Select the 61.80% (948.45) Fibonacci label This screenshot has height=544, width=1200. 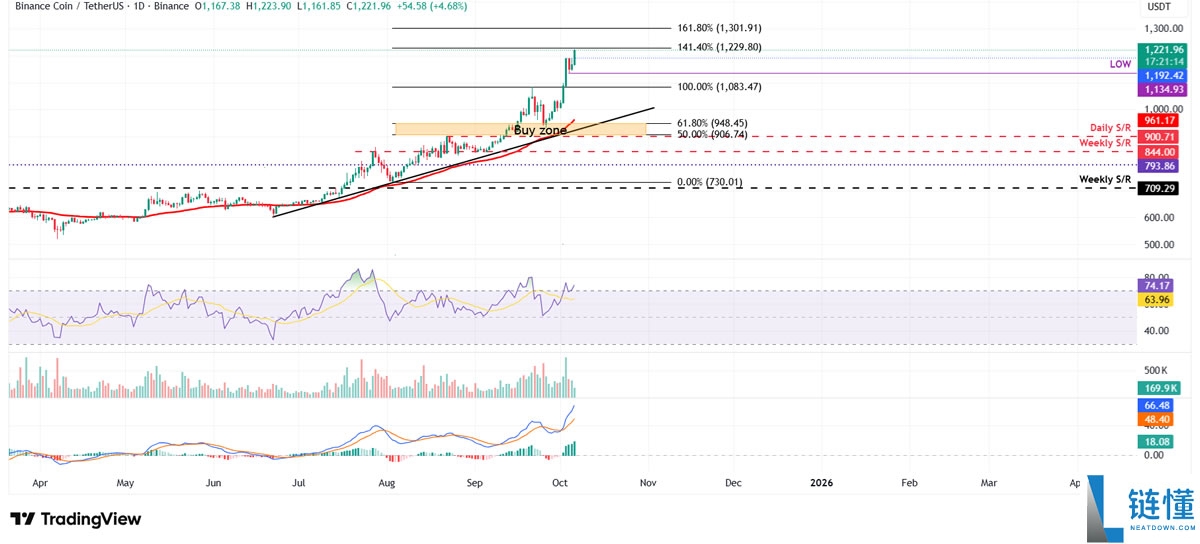713,124
